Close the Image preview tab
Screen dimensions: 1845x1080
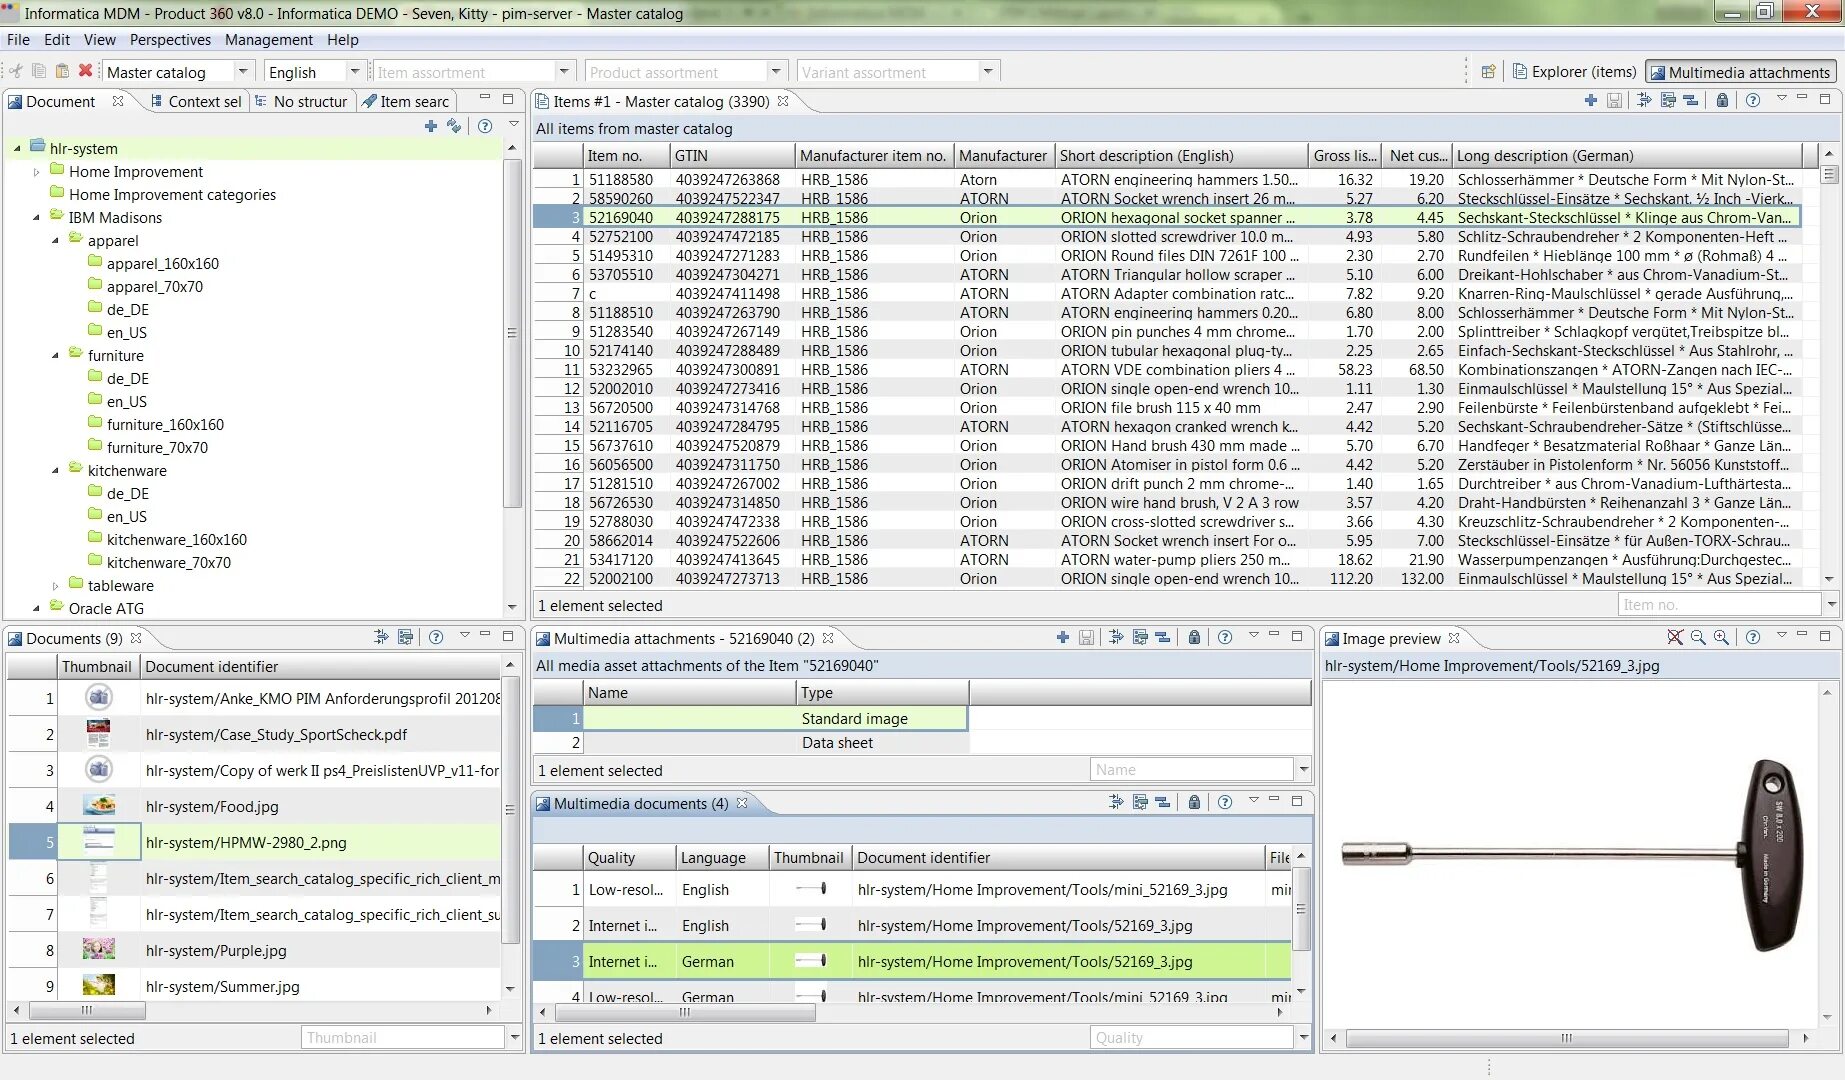(1454, 638)
